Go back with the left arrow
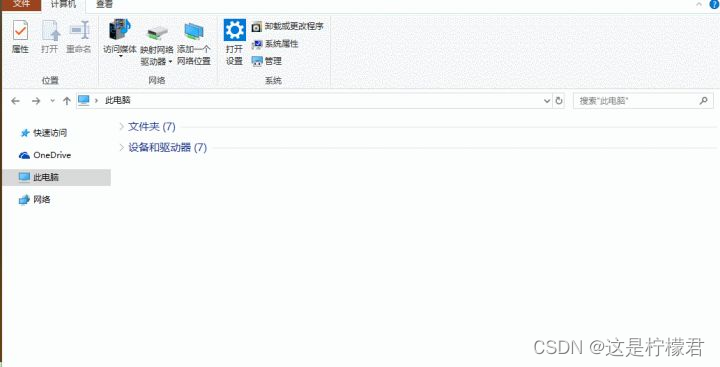720x367 pixels. (x=16, y=101)
